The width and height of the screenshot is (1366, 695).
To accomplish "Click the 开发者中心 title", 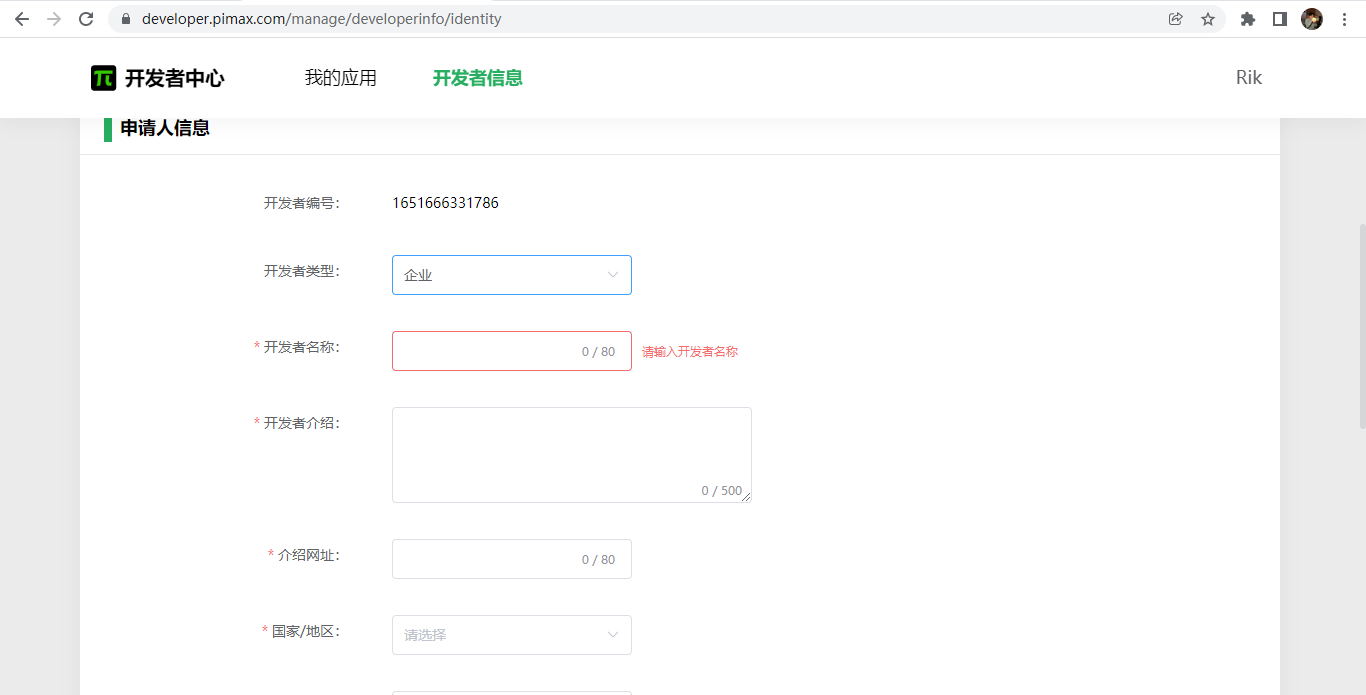I will pos(174,78).
